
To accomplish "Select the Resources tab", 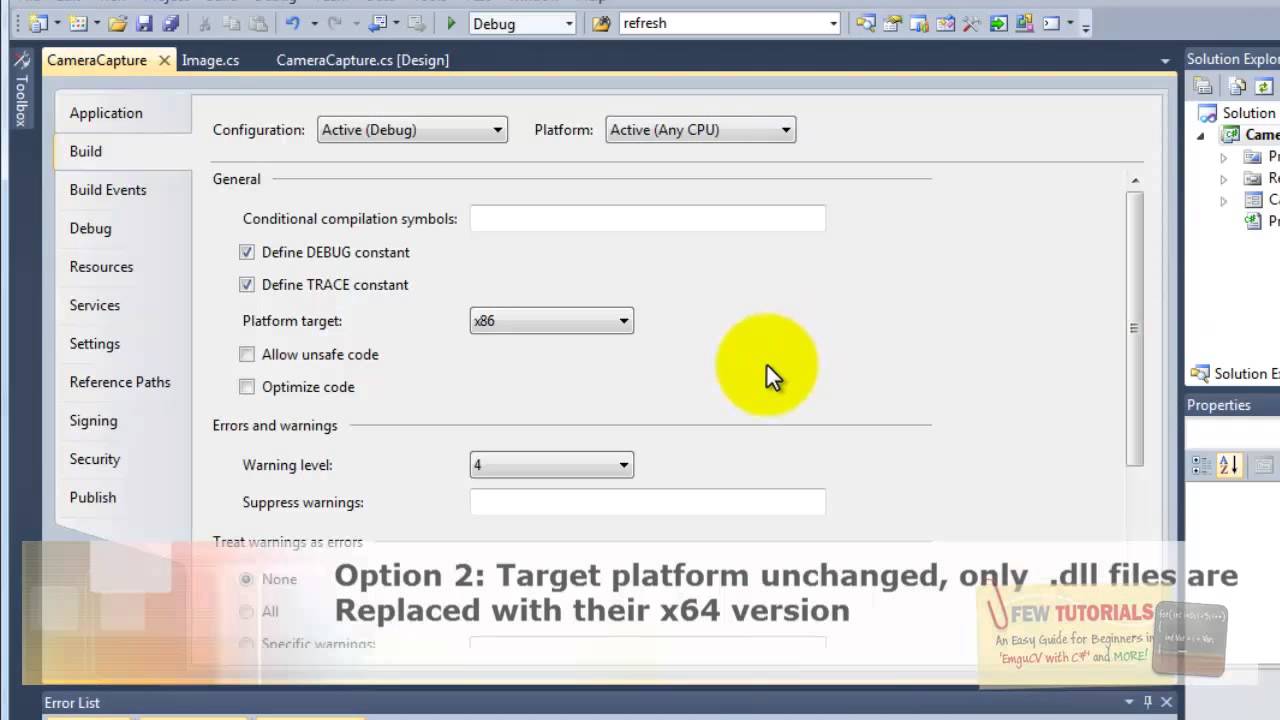I will coord(101,267).
